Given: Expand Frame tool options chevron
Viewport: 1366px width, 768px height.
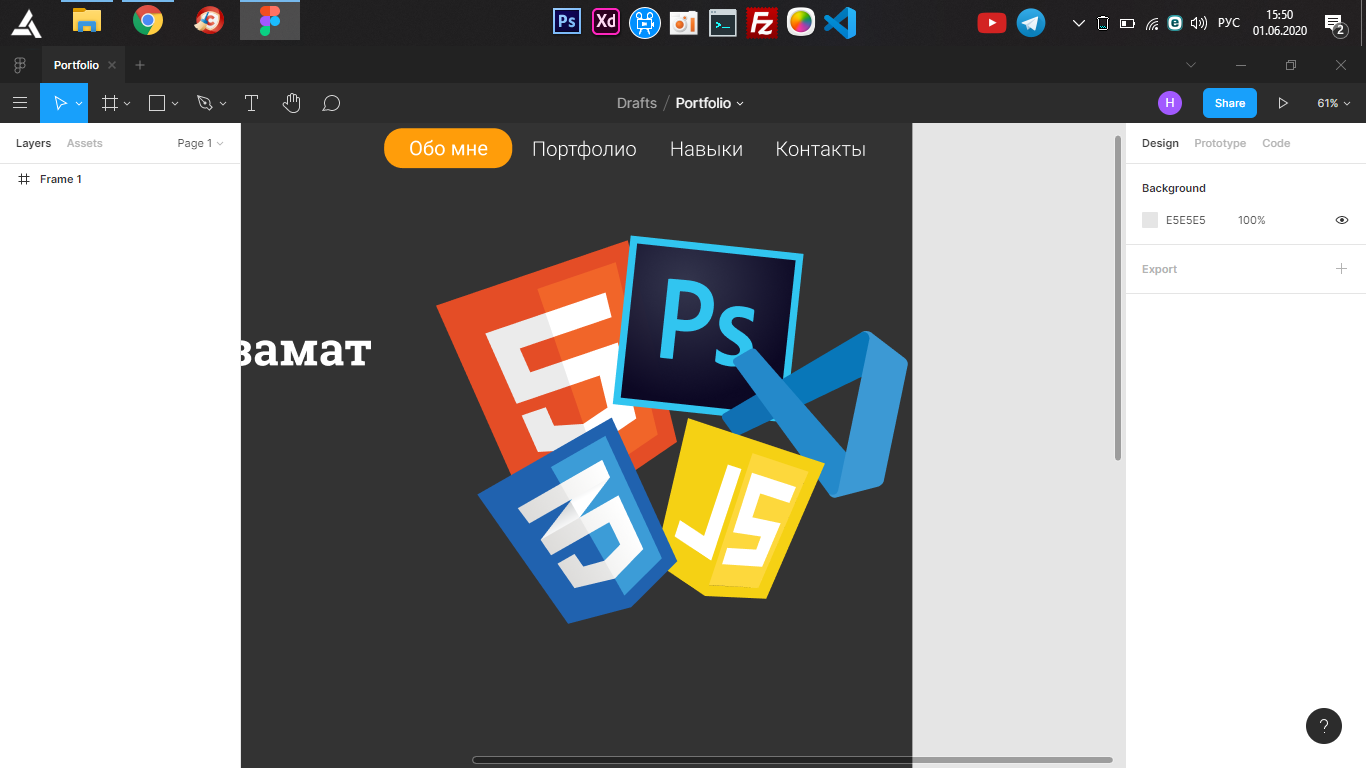Looking at the screenshot, I should click(x=127, y=104).
